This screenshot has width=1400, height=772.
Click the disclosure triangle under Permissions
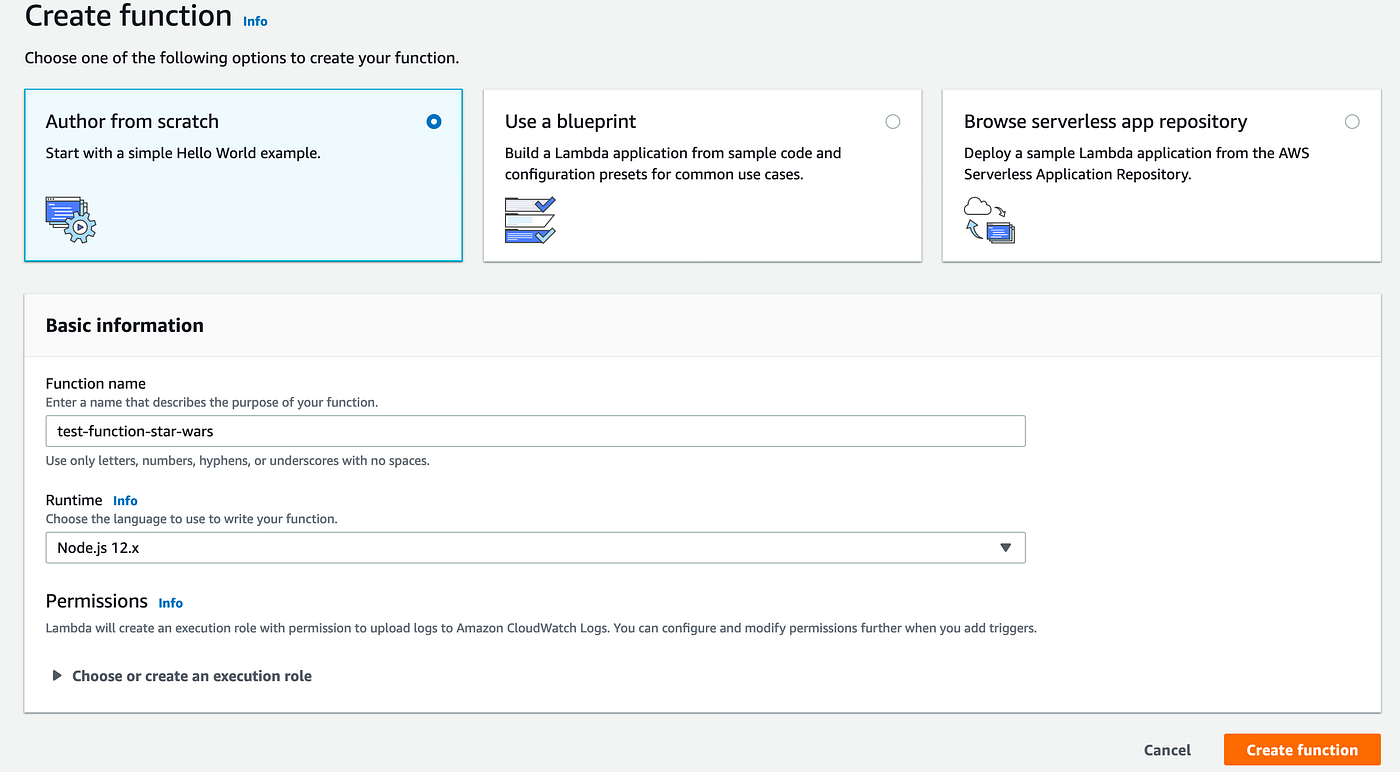[x=57, y=675]
